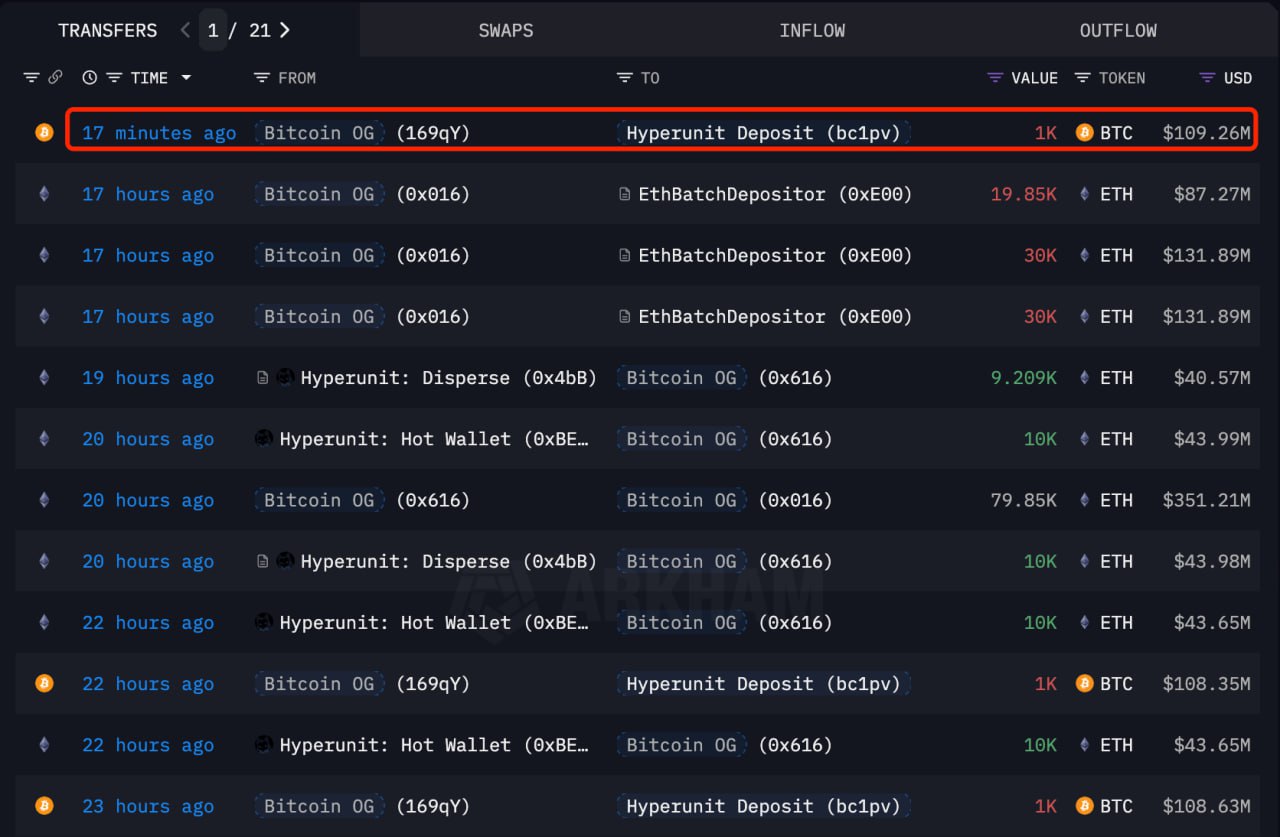Click Hyperunit logo in the $43.99M row
Viewport: 1280px width, 837px height.
click(x=264, y=439)
